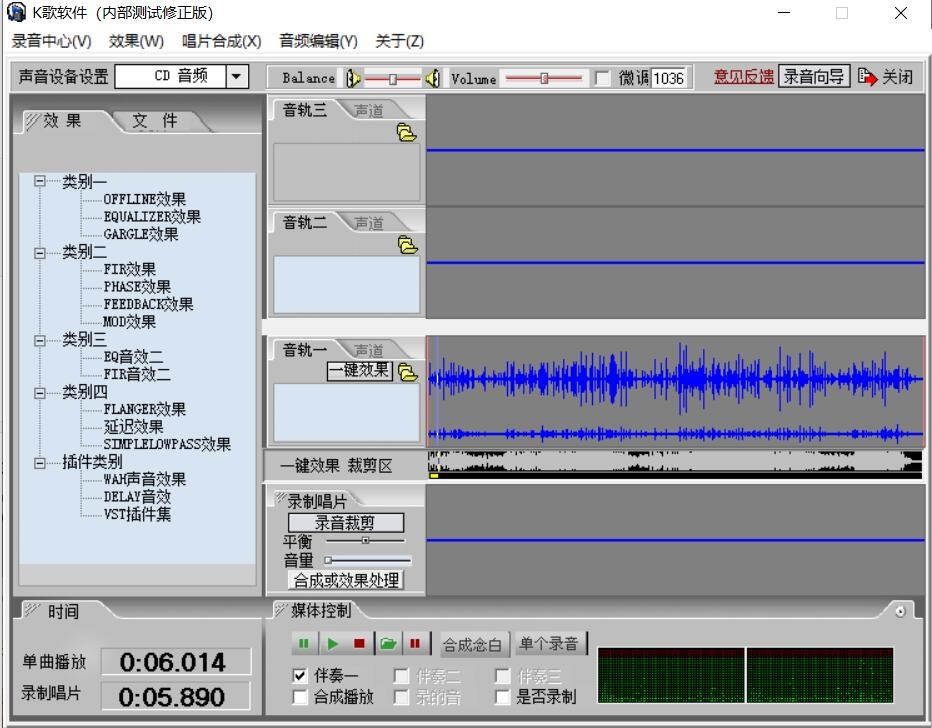Click the 录音向导 button

[814, 77]
